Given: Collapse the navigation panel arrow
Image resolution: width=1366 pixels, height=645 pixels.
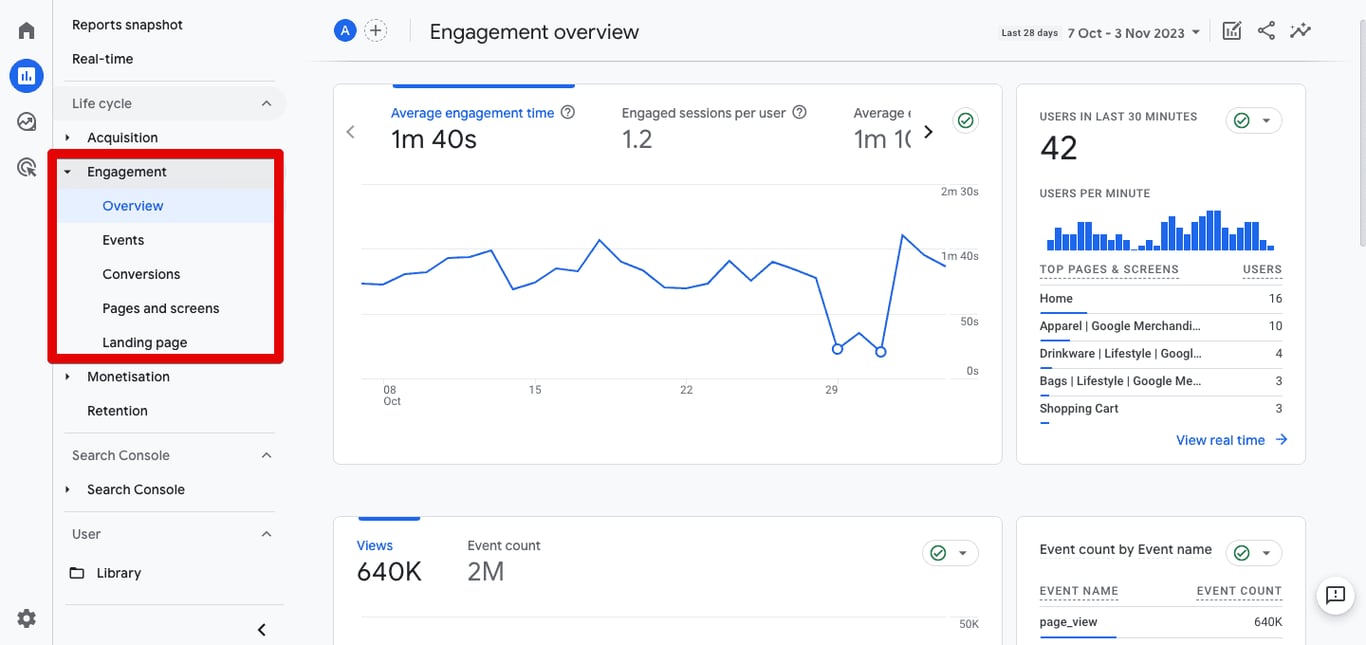Looking at the screenshot, I should pos(262,629).
